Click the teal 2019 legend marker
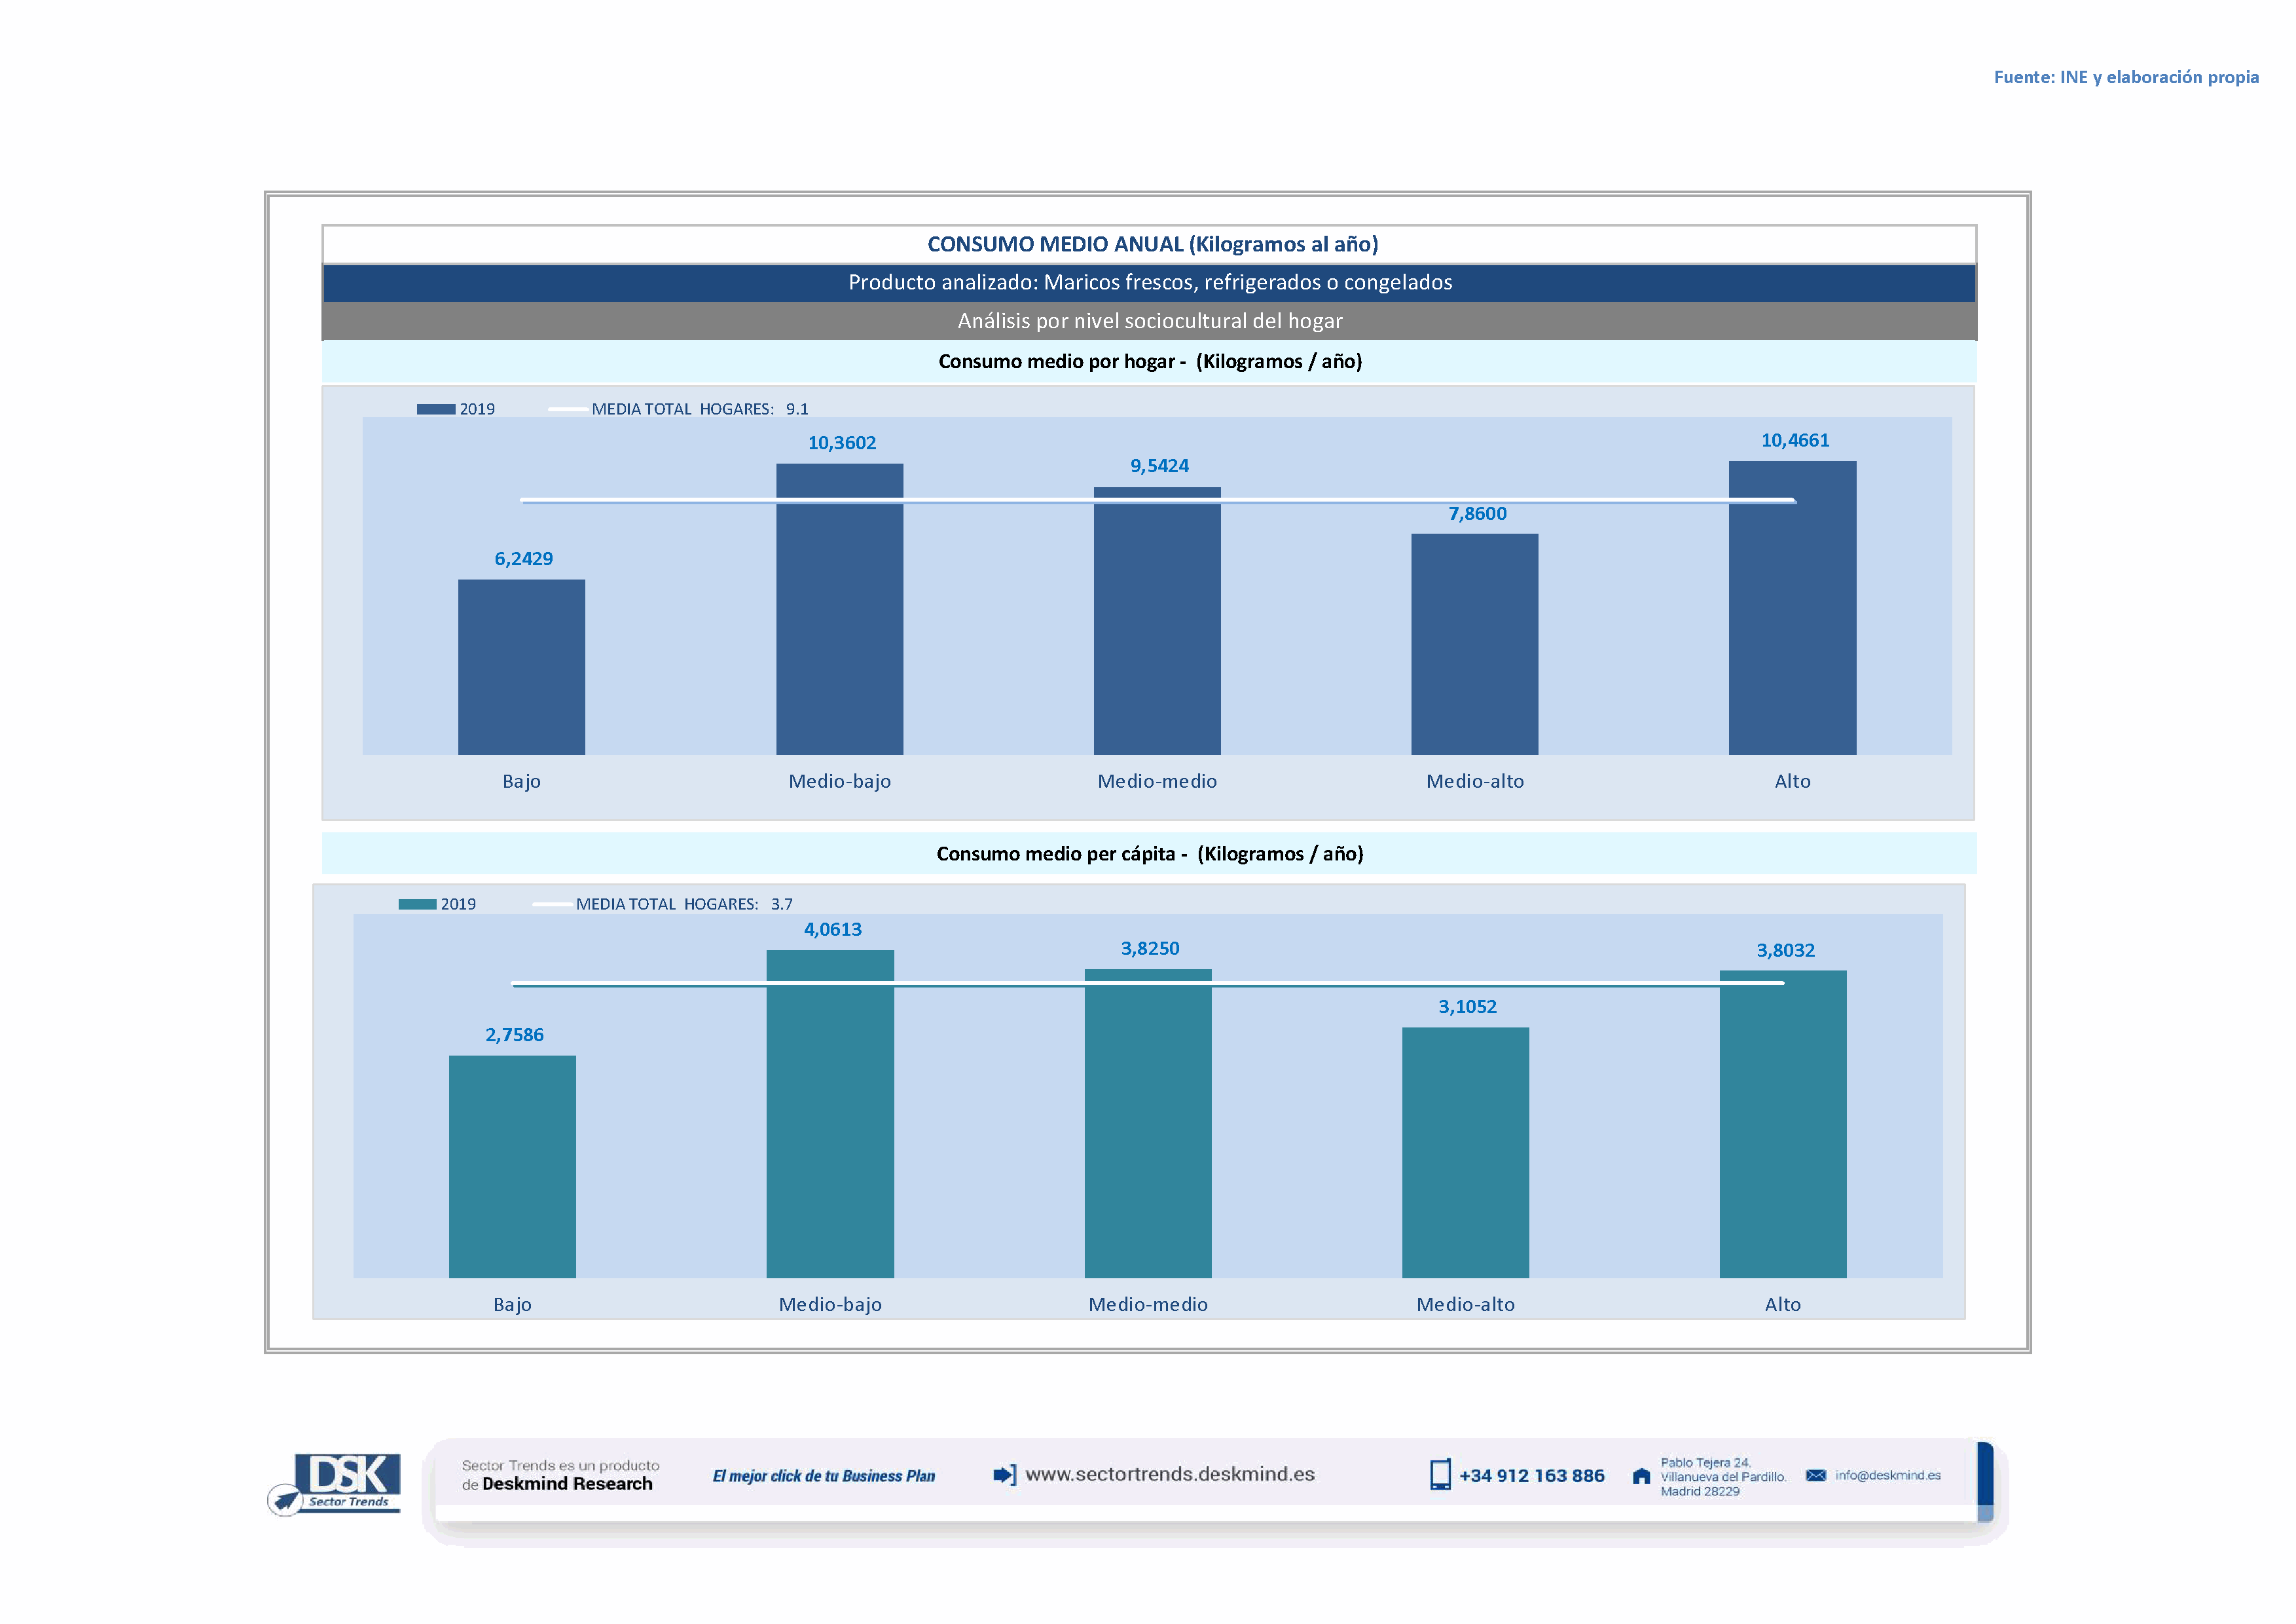 click(x=417, y=904)
